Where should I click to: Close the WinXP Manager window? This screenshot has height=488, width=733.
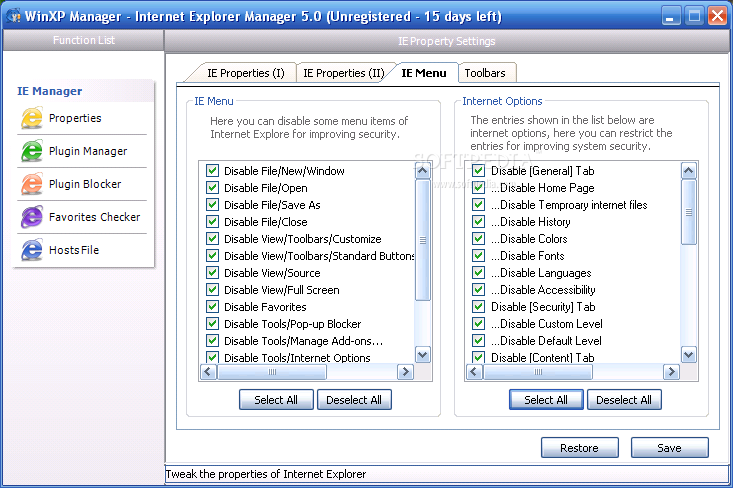[718, 16]
